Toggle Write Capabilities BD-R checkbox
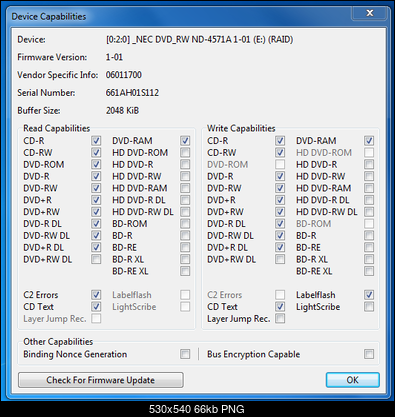This screenshot has width=395, height=417. pos(369,236)
